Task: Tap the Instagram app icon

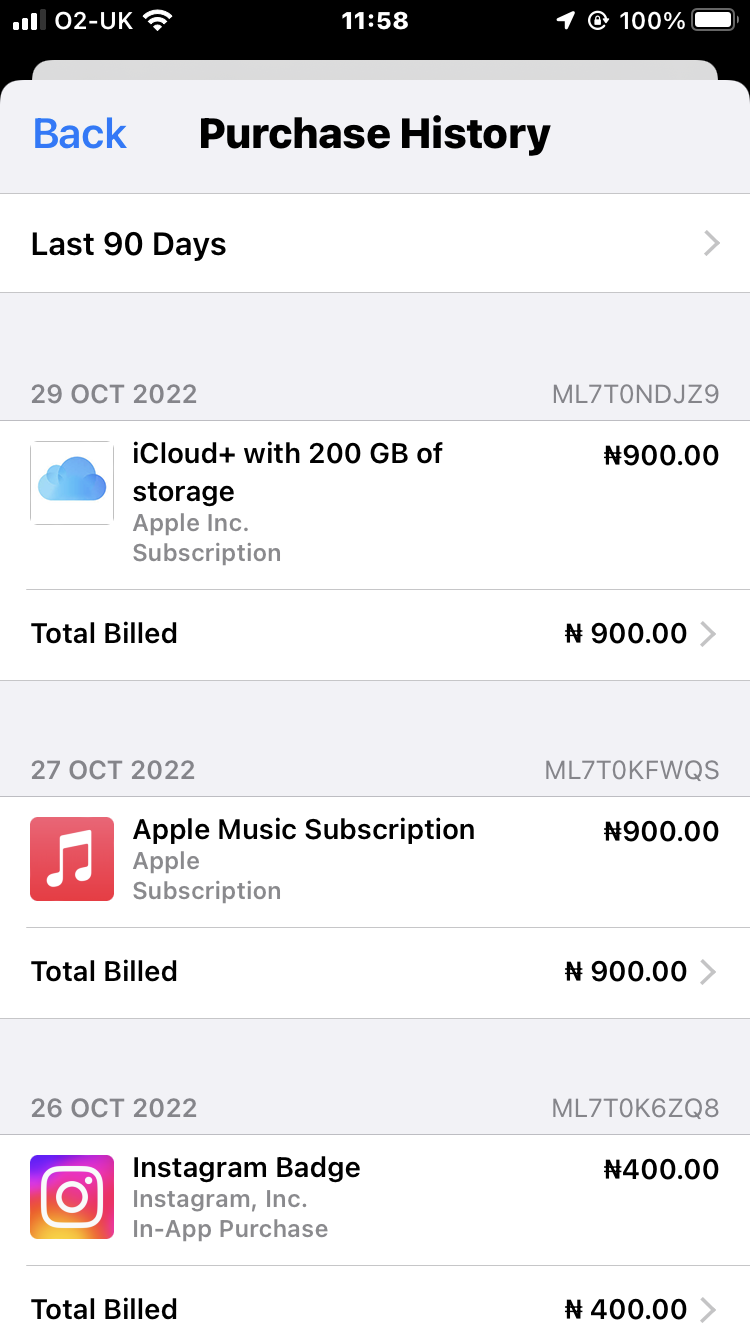Action: pyautogui.click(x=72, y=1197)
